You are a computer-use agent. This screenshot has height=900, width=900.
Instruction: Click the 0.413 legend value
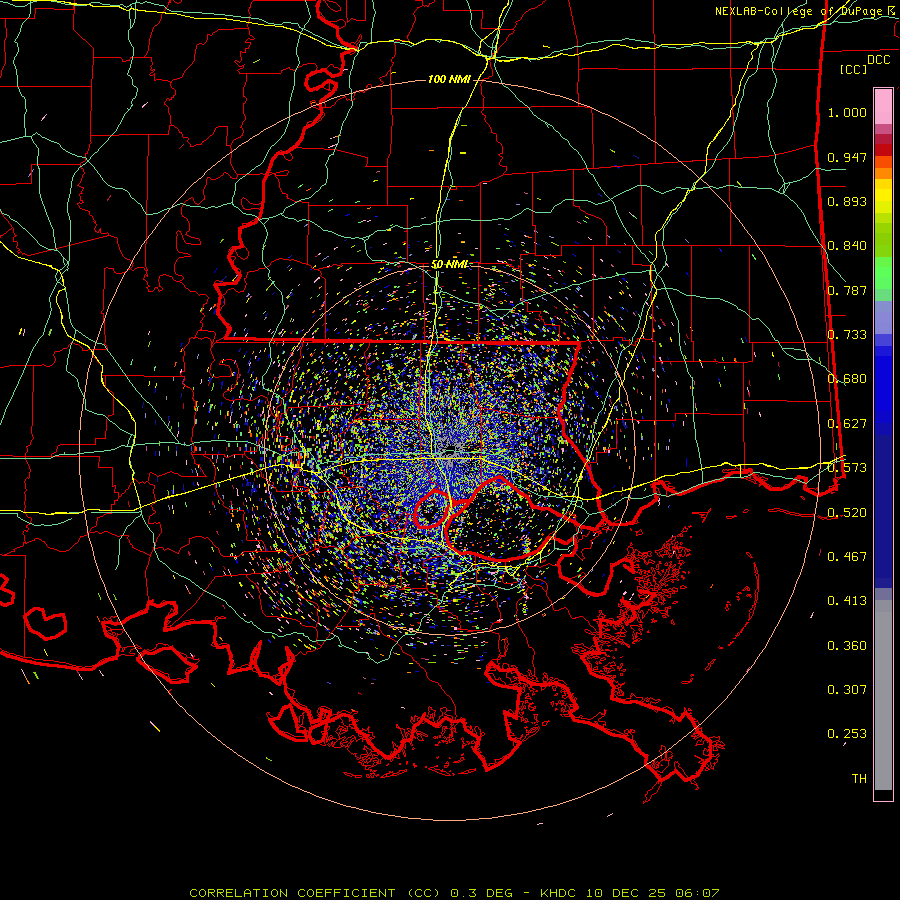point(847,601)
